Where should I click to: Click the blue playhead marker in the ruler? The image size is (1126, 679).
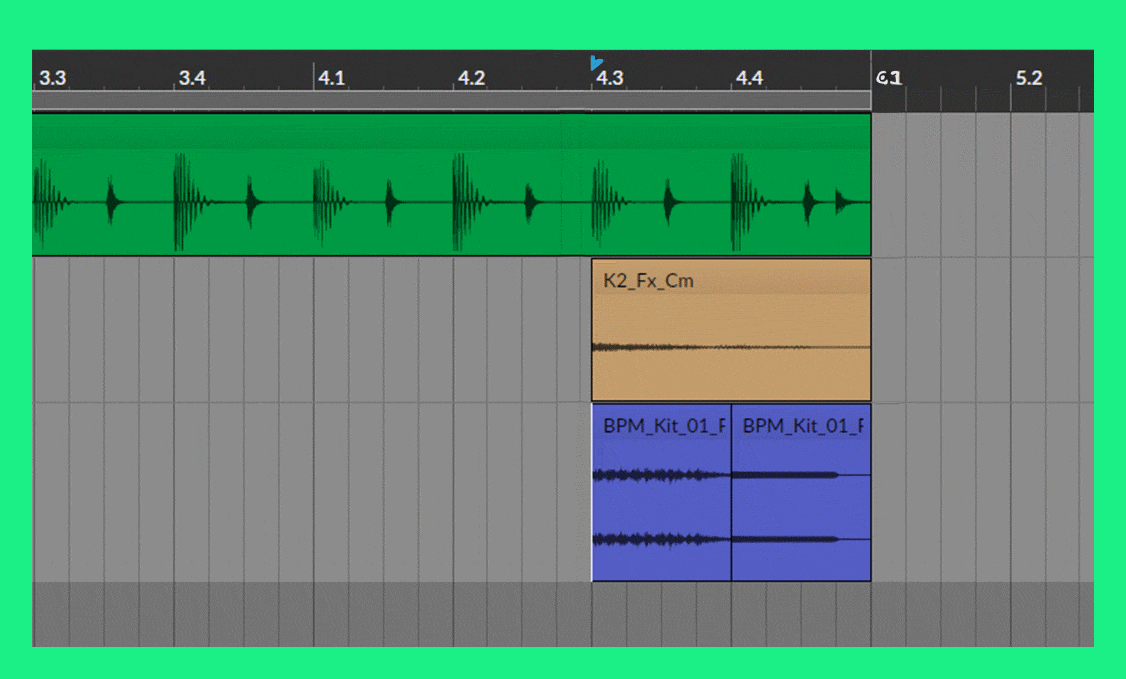pos(596,62)
